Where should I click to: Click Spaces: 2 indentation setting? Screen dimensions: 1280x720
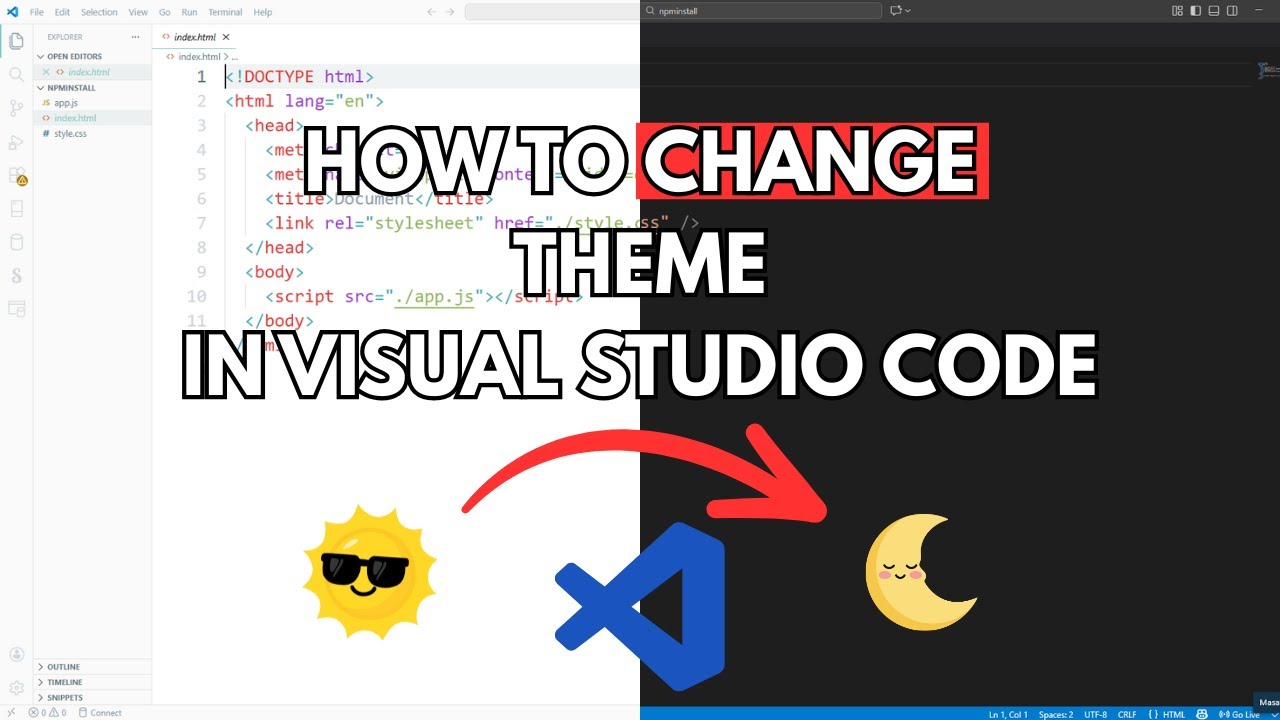click(x=1055, y=714)
